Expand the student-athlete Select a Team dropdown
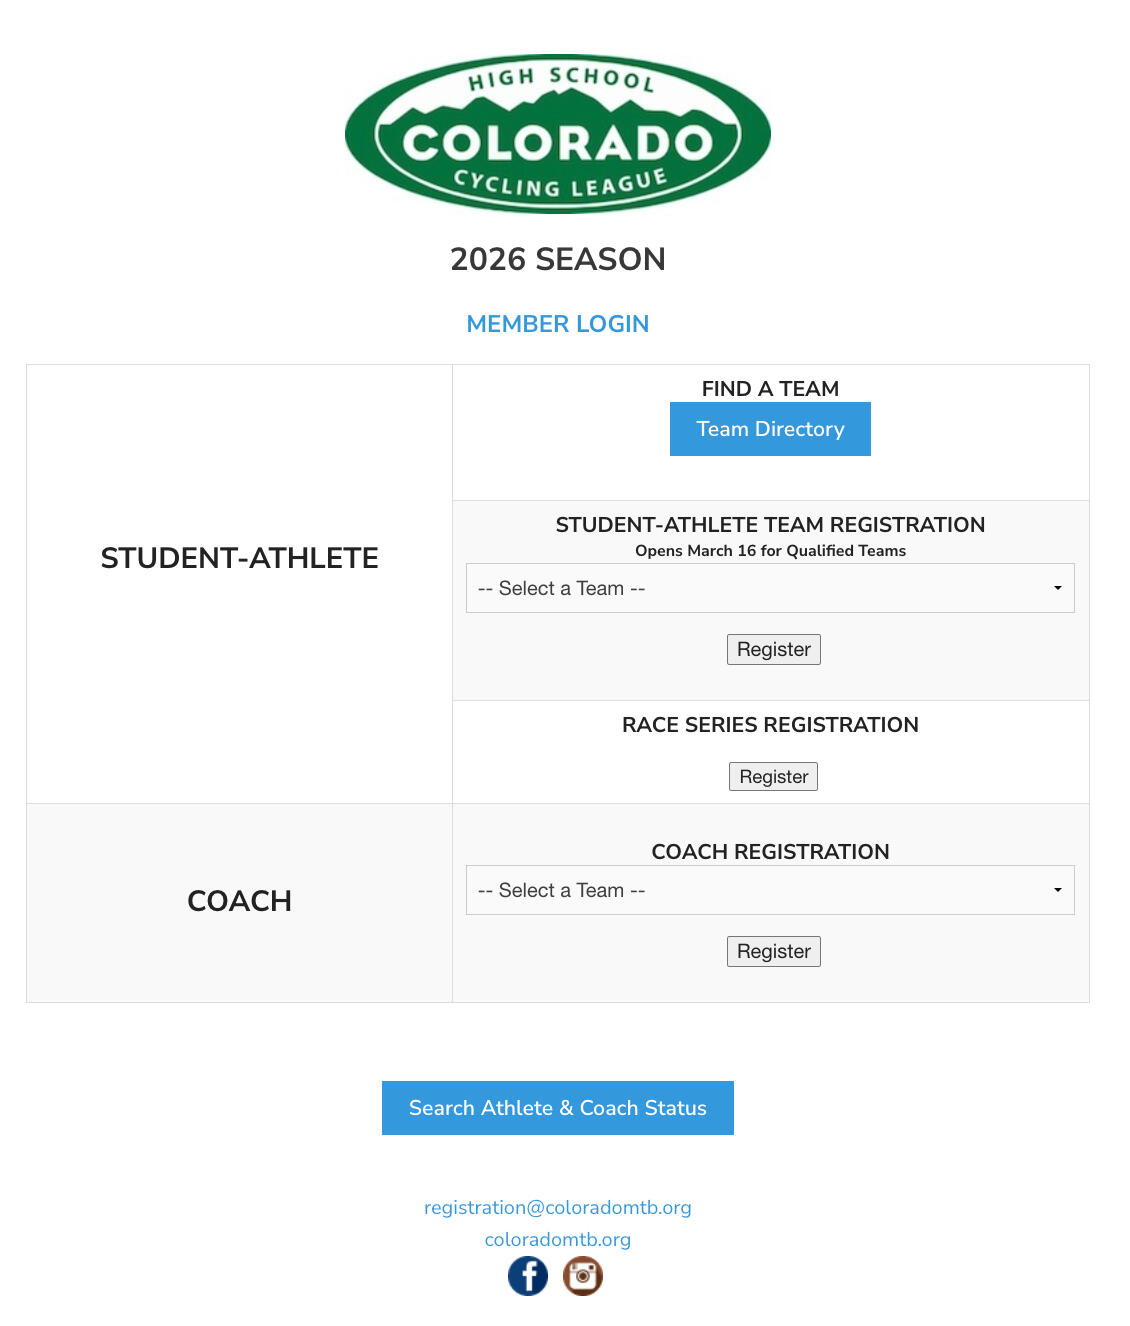Viewport: 1130px width, 1326px height. pyautogui.click(x=770, y=588)
